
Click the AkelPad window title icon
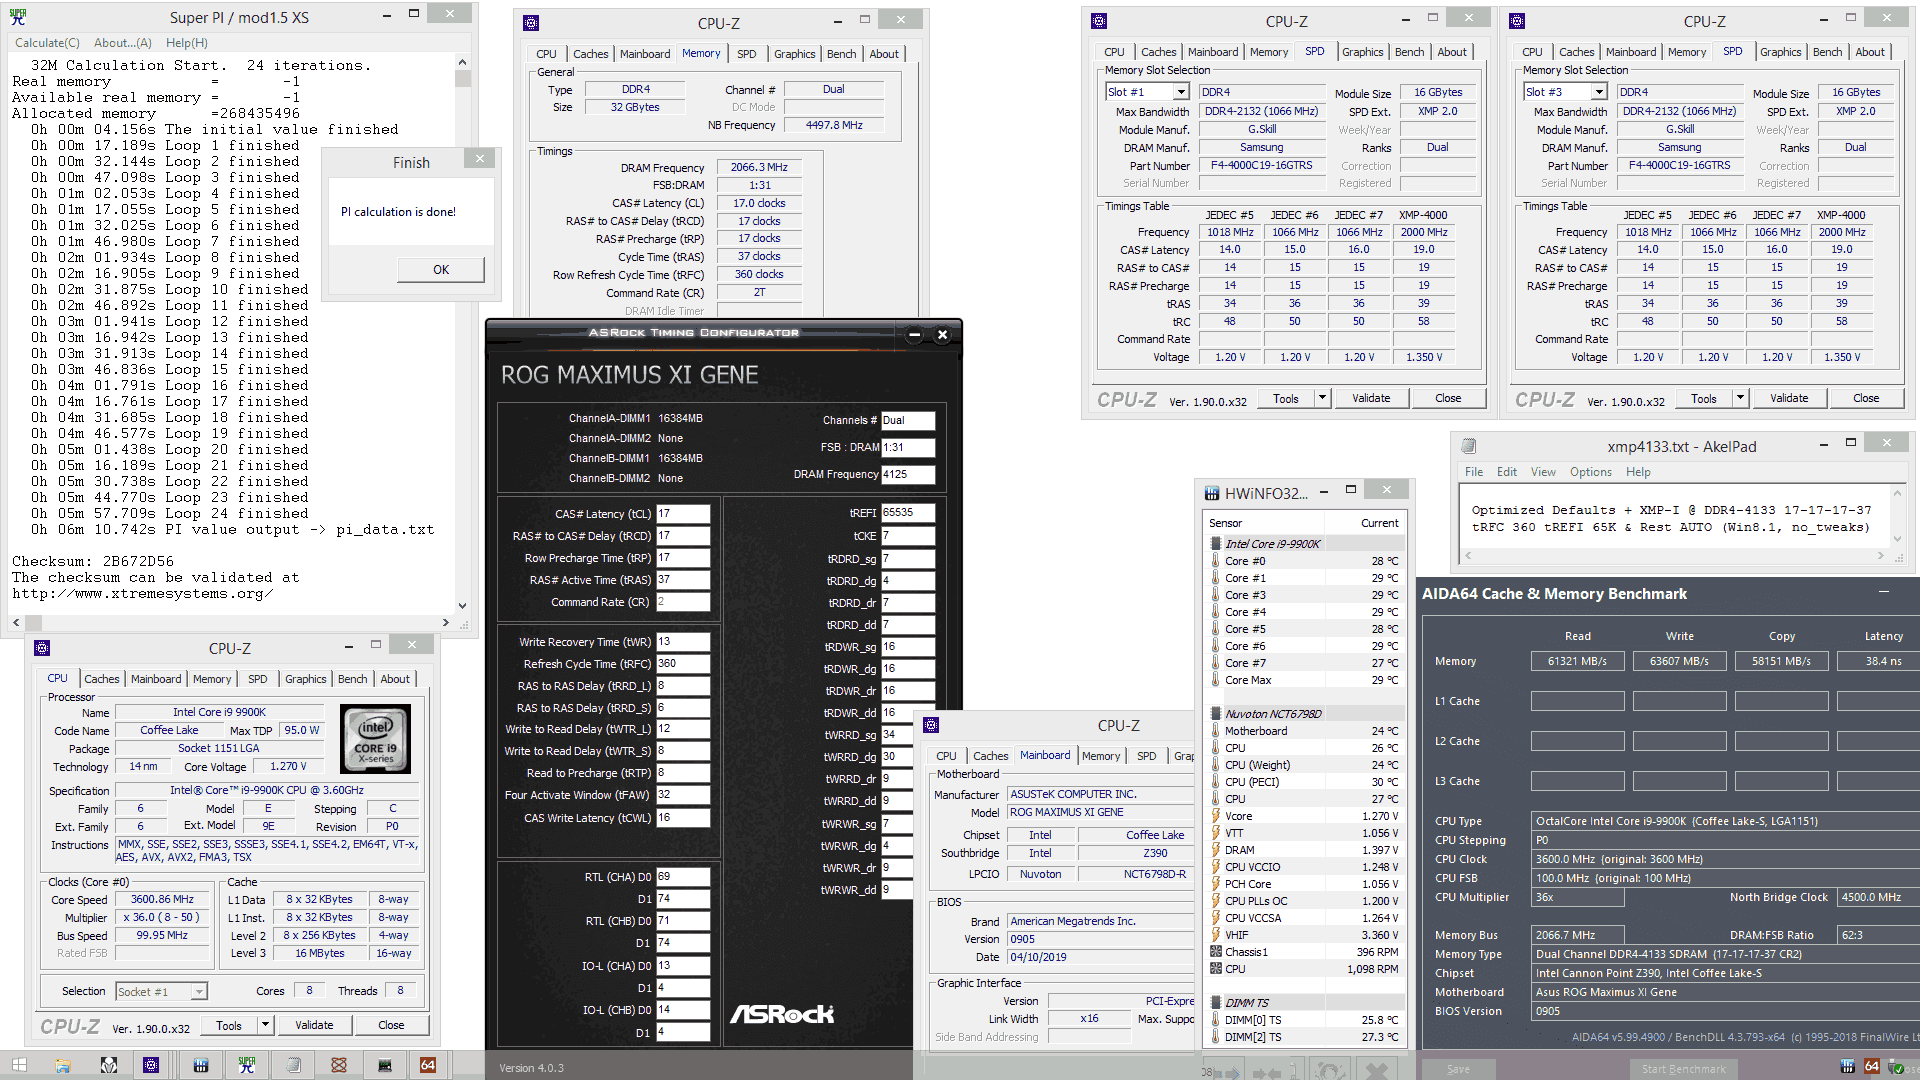click(x=1468, y=446)
